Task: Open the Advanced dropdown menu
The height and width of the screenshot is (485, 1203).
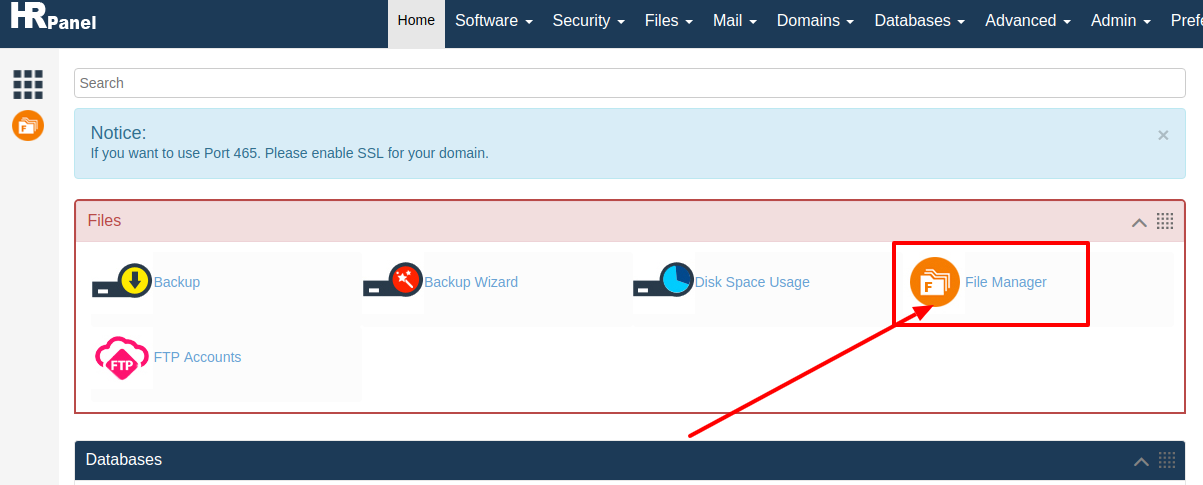Action: (x=1028, y=20)
